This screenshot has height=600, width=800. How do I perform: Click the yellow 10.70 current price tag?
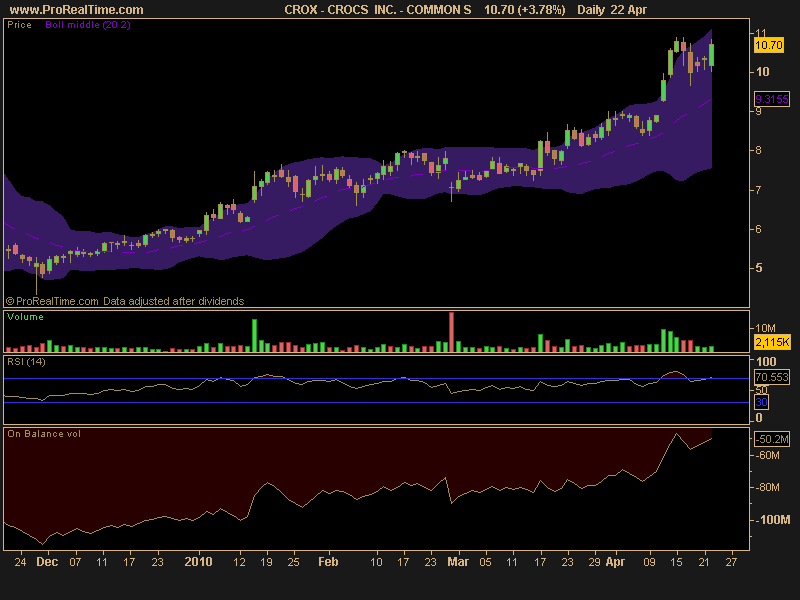pyautogui.click(x=768, y=45)
